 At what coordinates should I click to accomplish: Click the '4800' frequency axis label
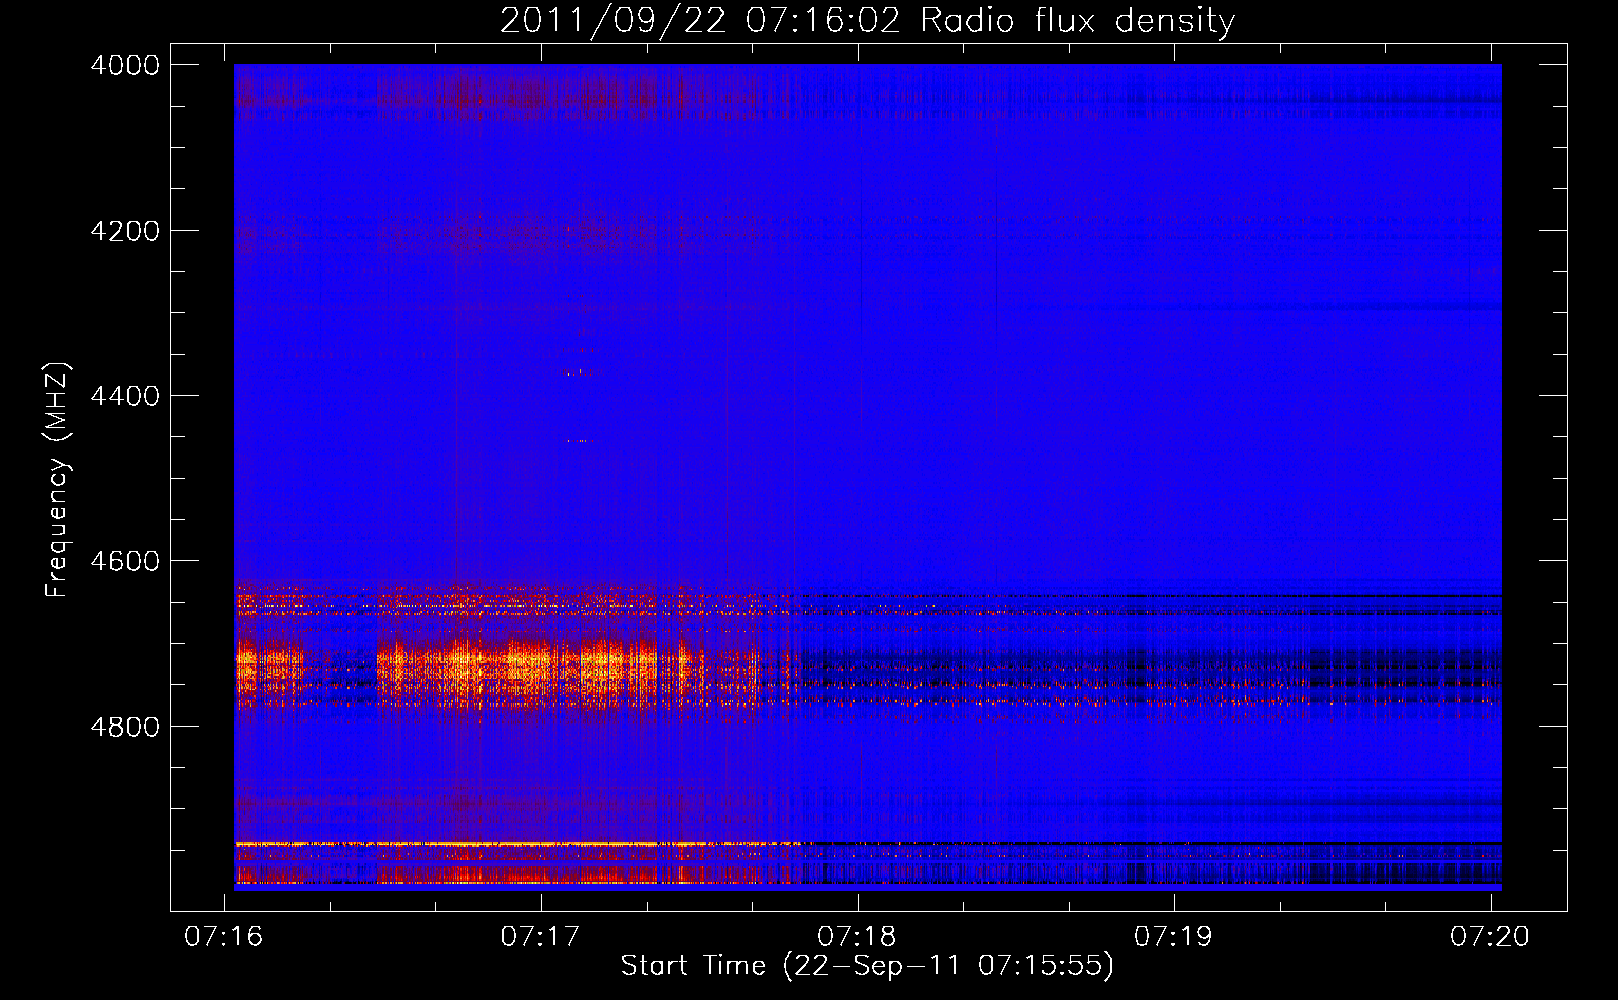(x=125, y=726)
